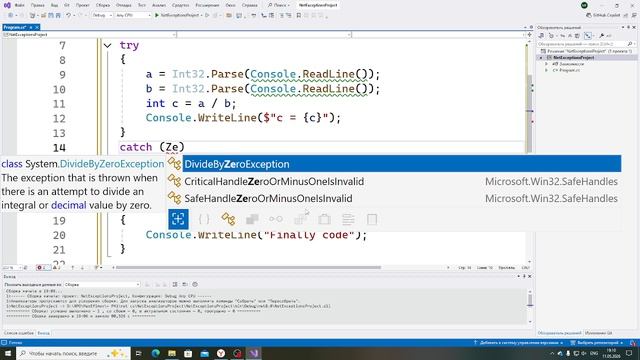The width and height of the screenshot is (640, 360).
Task: Click the Undo toolbar icon
Action: (x=69, y=15)
